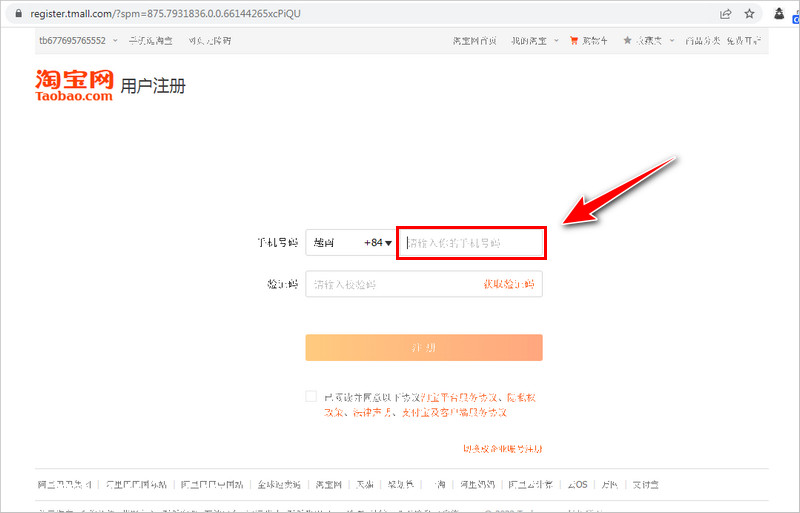
Task: Click the Taobao logo
Action: point(74,85)
